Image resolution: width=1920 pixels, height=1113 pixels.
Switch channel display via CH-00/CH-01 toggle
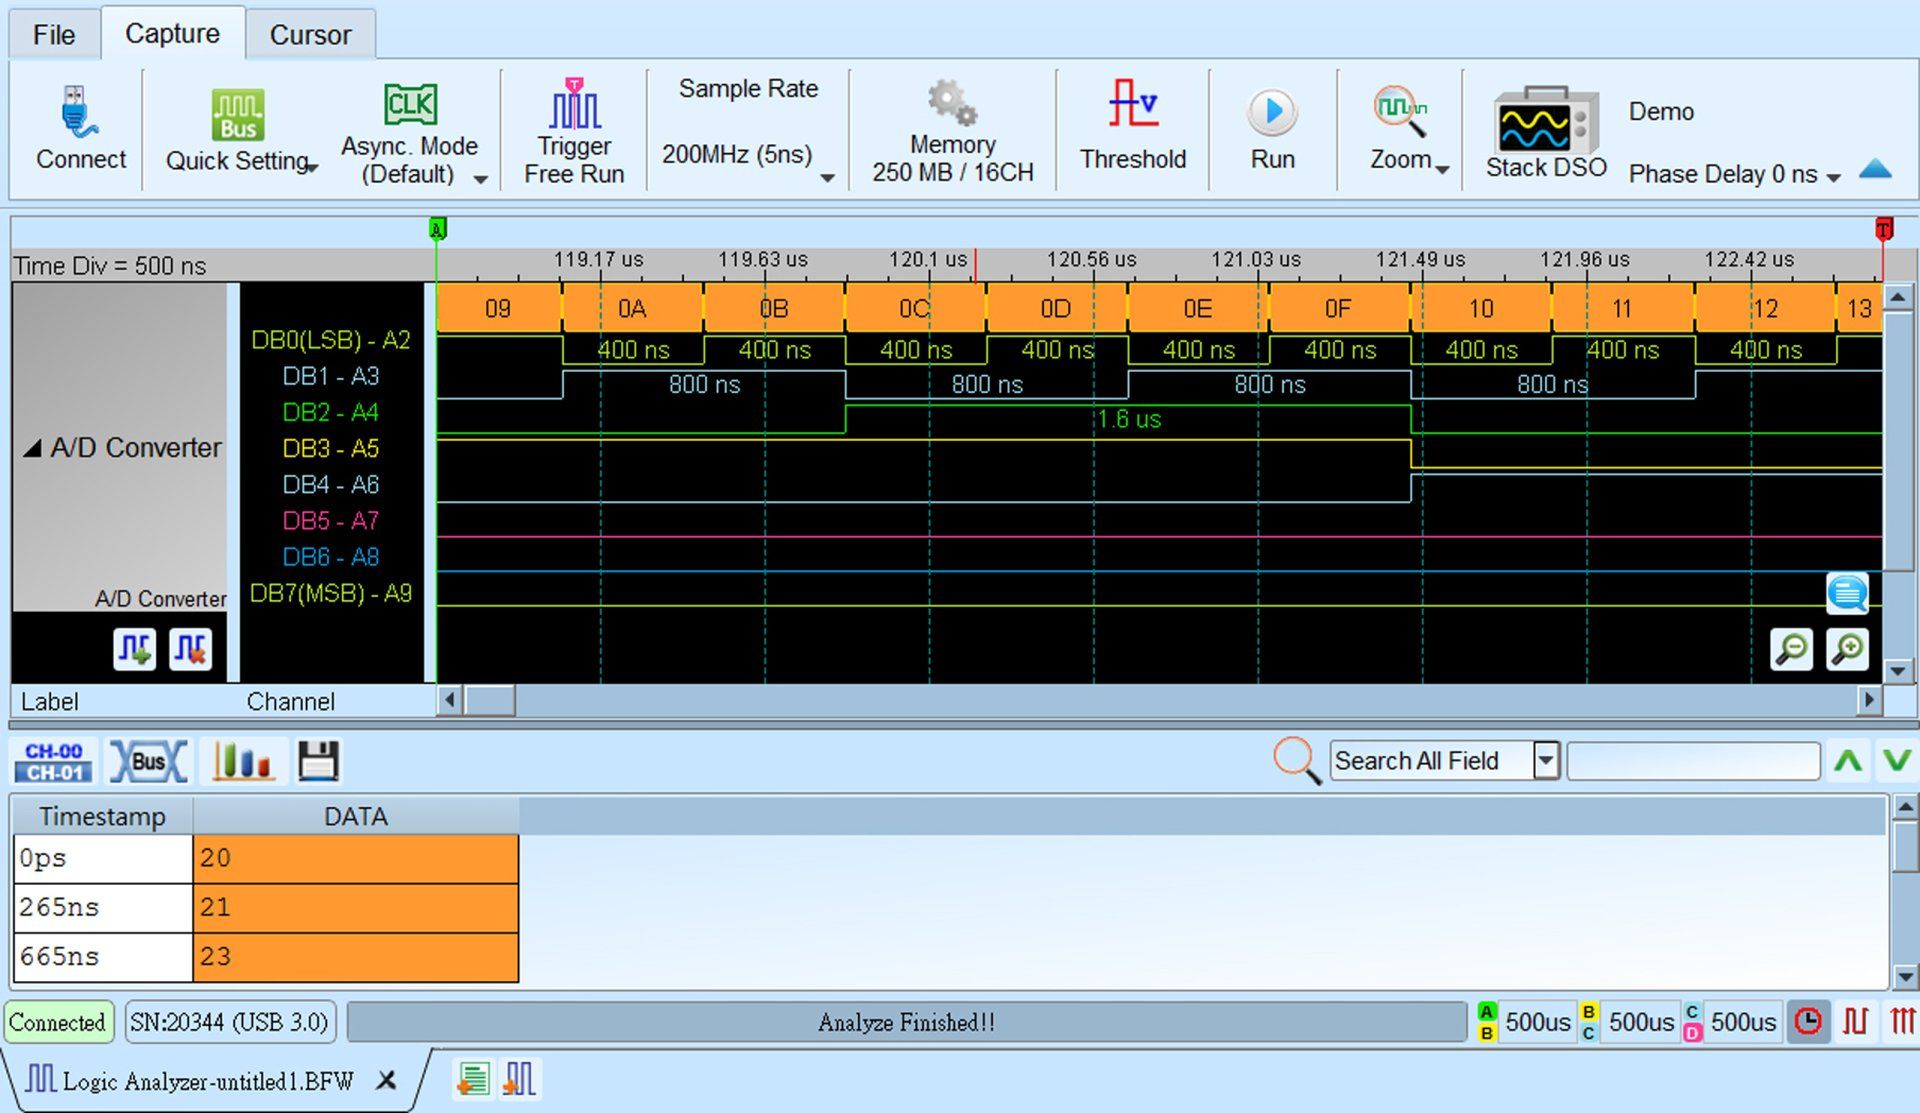[52, 760]
